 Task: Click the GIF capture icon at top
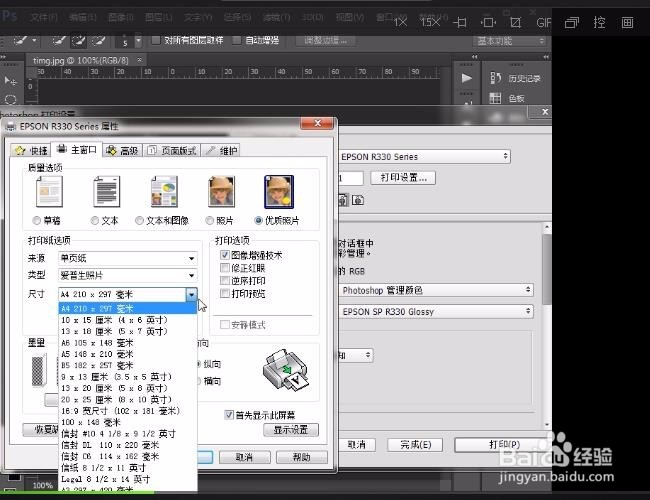click(x=543, y=22)
